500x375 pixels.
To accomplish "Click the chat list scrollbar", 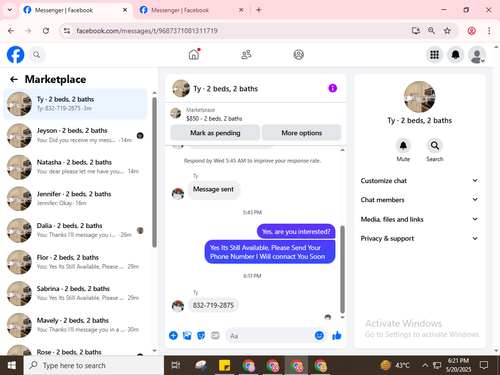I will click(154, 172).
